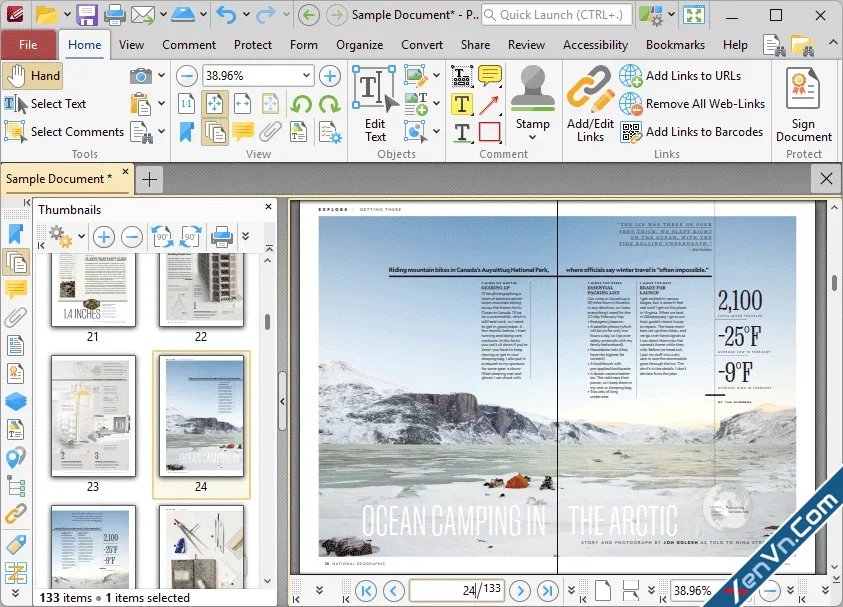Open the undo history dropdown arrow
This screenshot has height=607, width=843.
pos(246,15)
